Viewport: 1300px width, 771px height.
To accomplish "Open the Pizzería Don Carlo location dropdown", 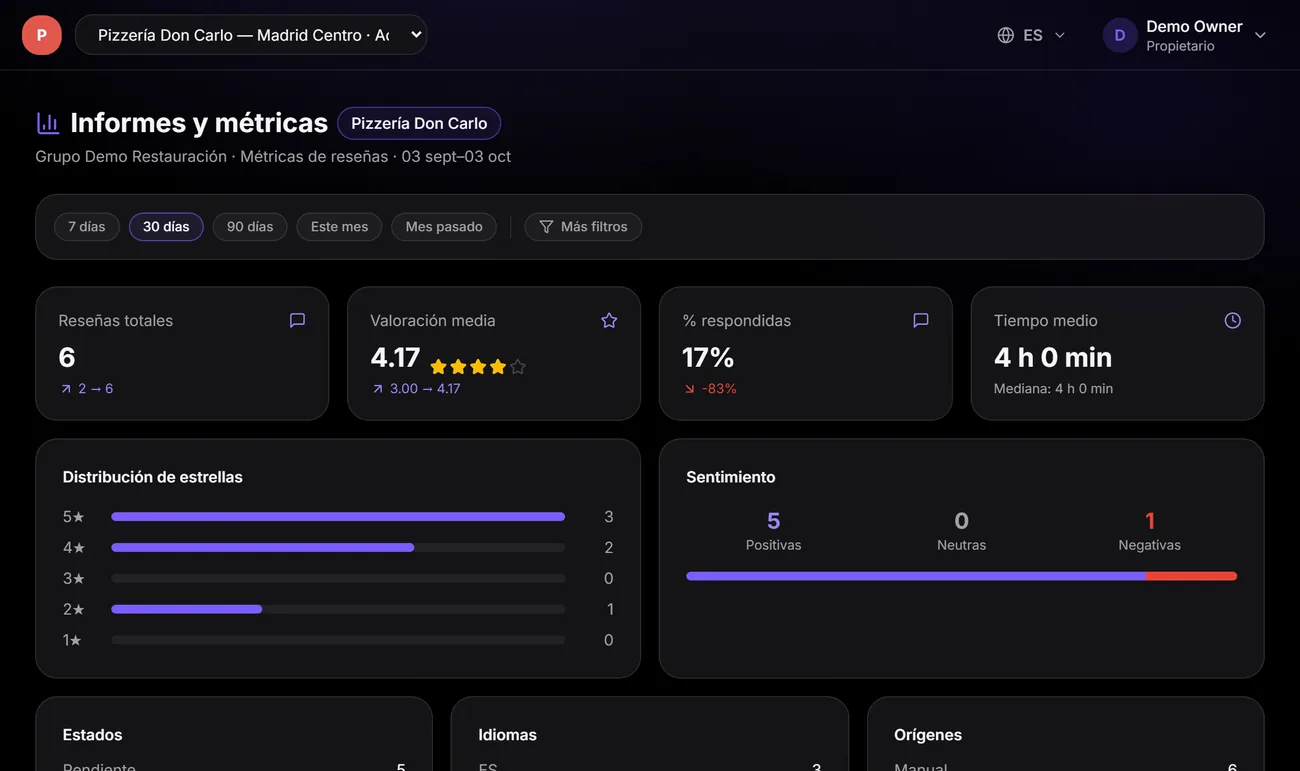I will [x=251, y=35].
